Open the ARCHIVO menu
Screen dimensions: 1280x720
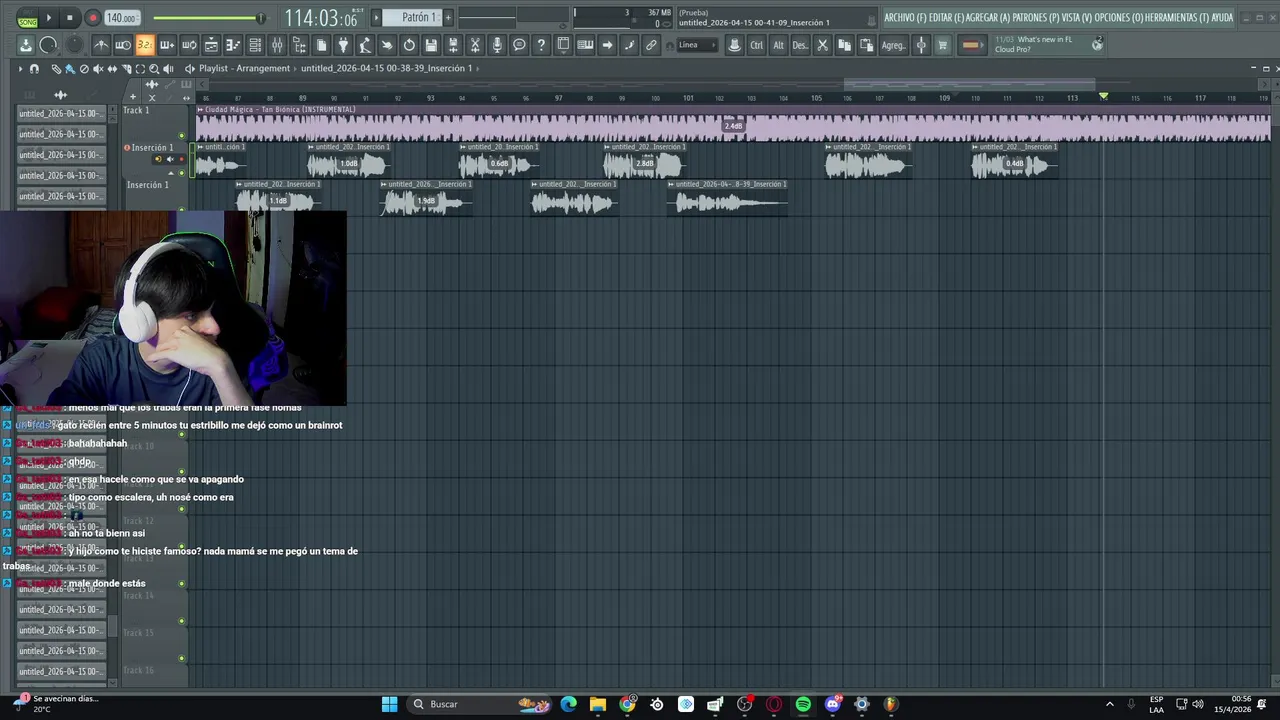[905, 18]
